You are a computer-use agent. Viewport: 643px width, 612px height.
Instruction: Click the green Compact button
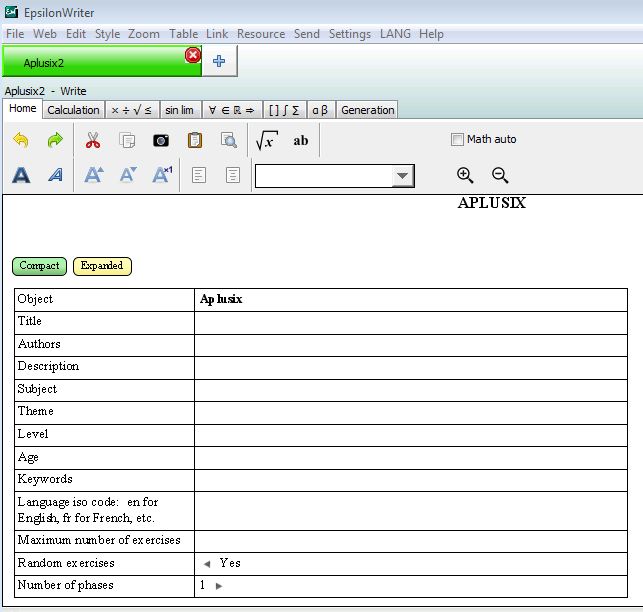pos(39,266)
